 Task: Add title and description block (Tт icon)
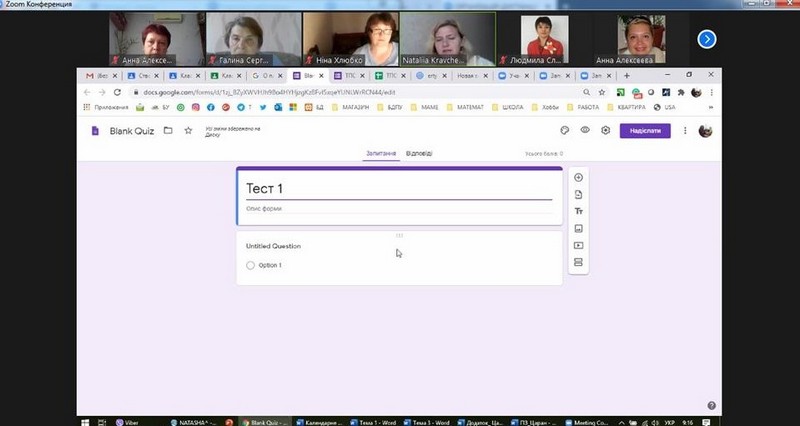click(x=578, y=211)
